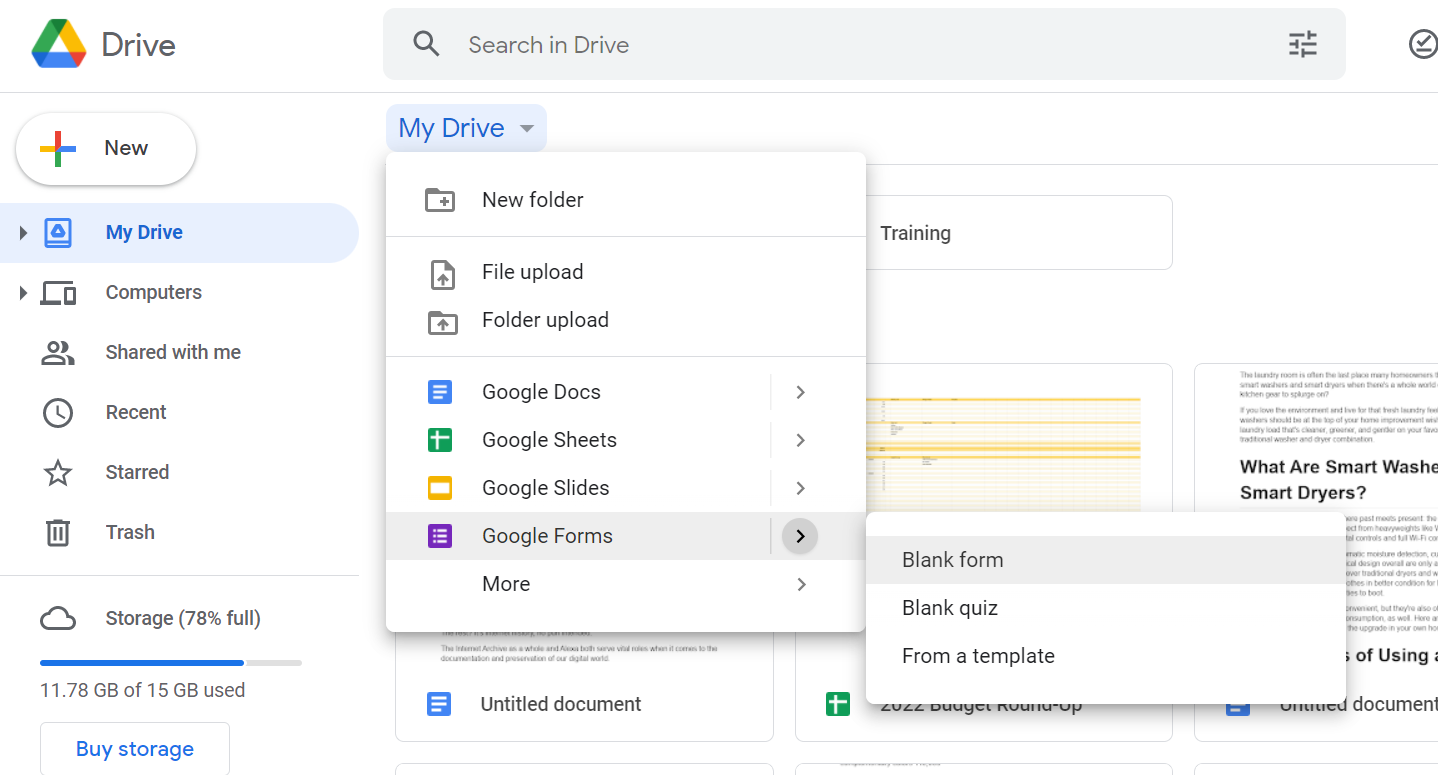
Task: Click the File upload icon
Action: 439,271
